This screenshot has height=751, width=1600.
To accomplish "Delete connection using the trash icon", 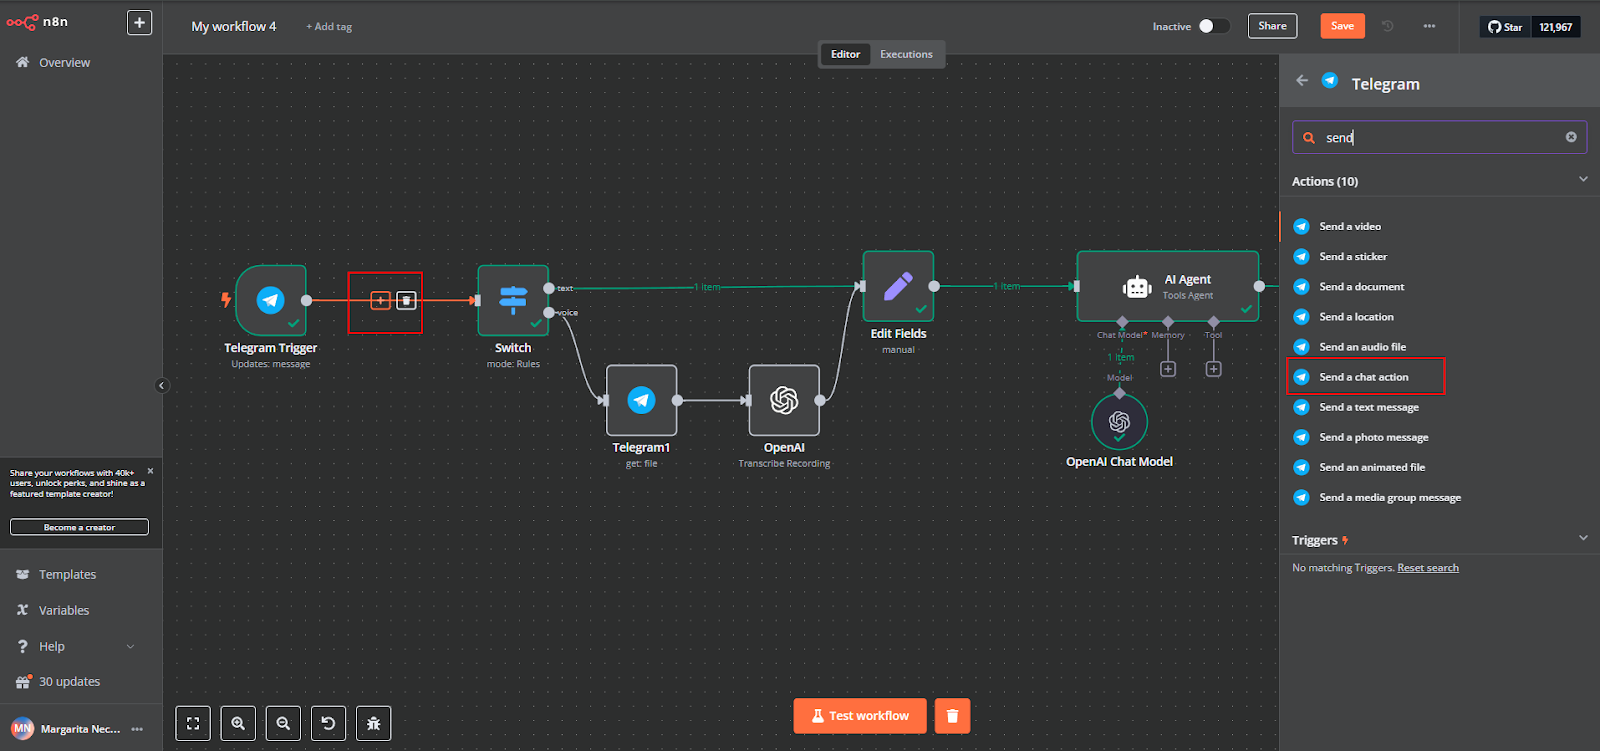I will point(406,300).
